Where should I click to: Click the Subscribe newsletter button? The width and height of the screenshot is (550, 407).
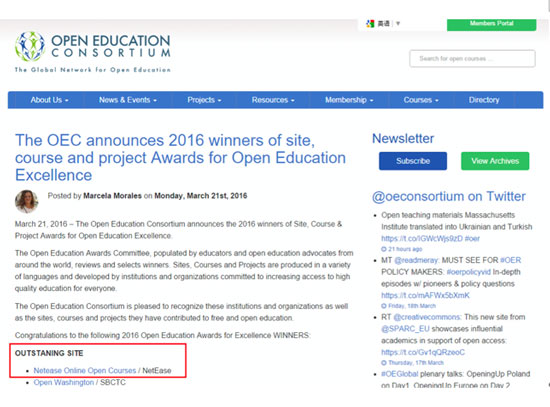point(413,161)
